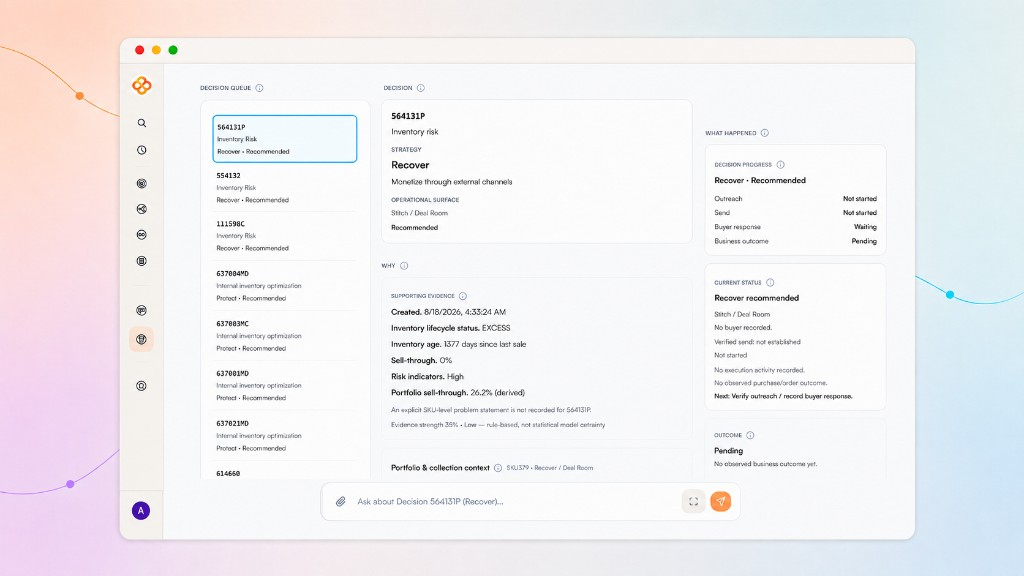Screen dimensions: 1024x576
Task: Attach a file using the paperclip icon
Action: [x=341, y=502]
